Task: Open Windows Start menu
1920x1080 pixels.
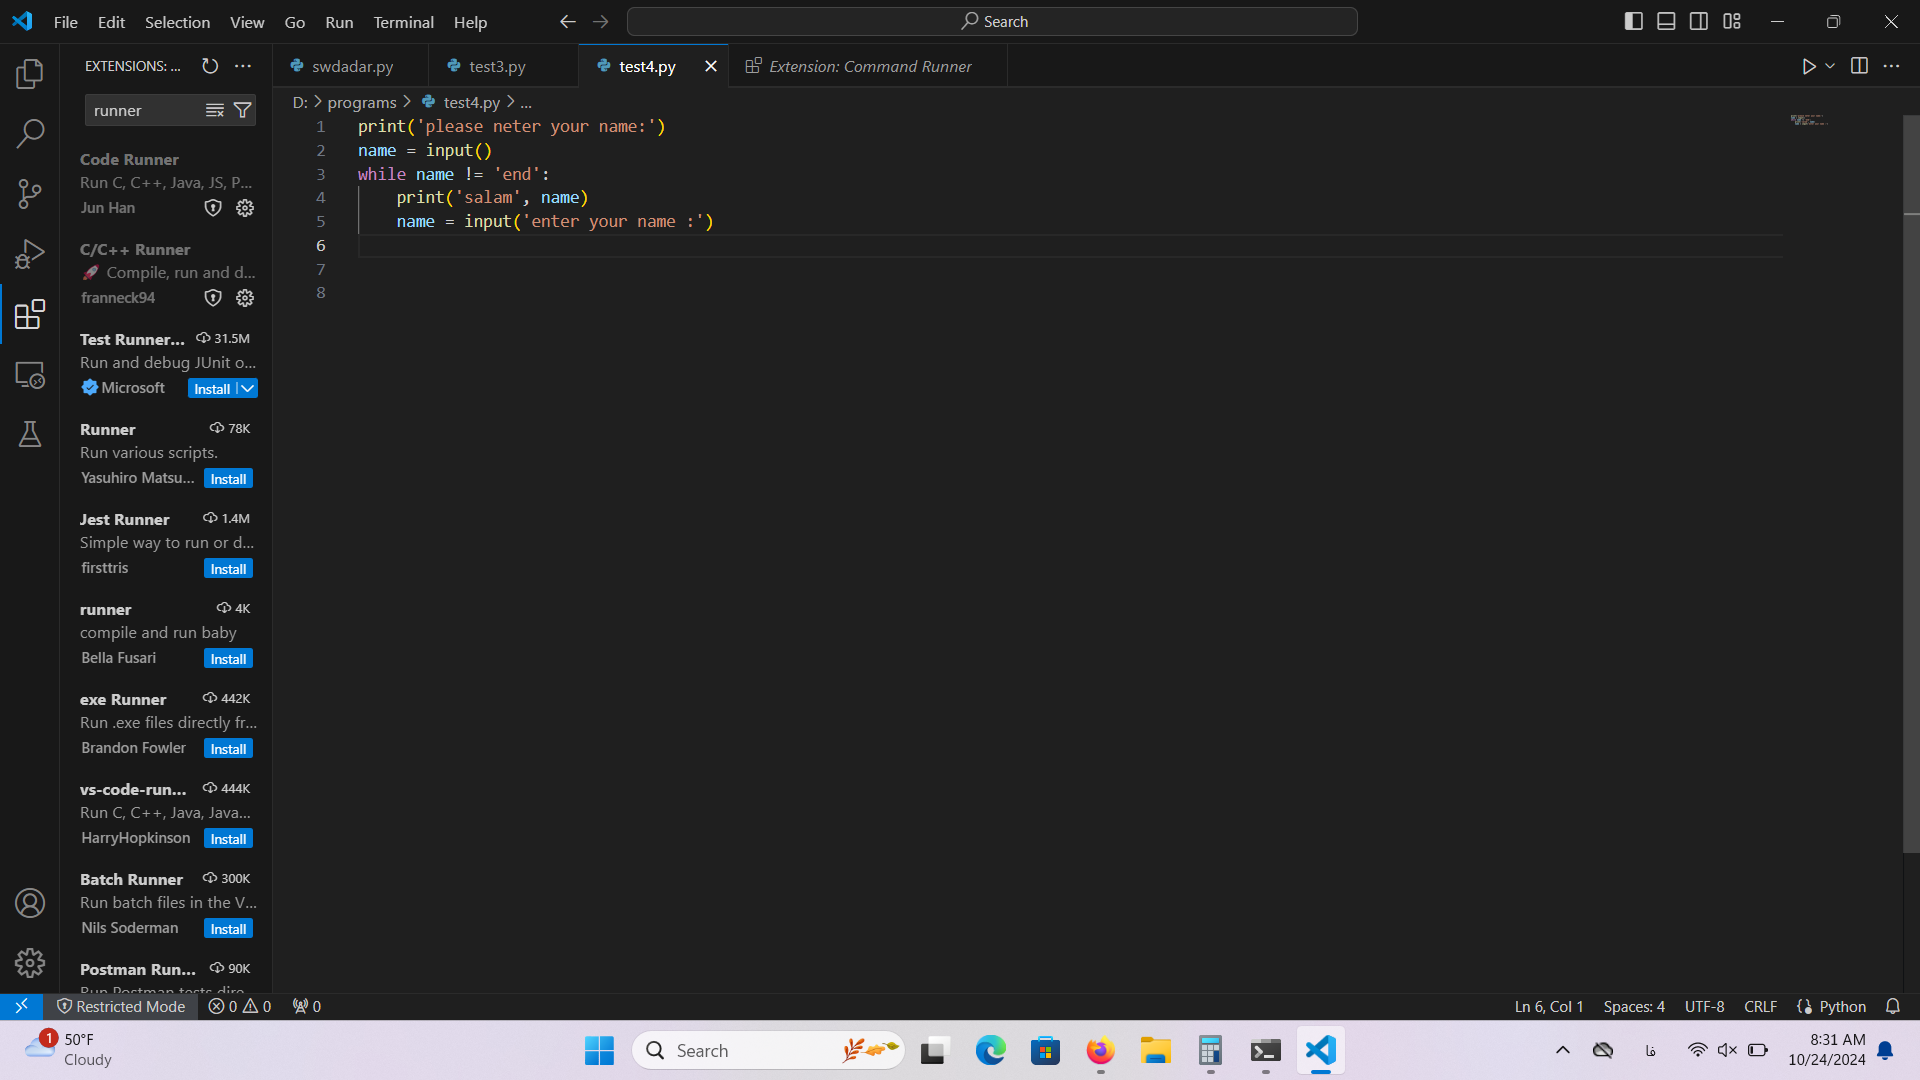Action: coord(599,1050)
